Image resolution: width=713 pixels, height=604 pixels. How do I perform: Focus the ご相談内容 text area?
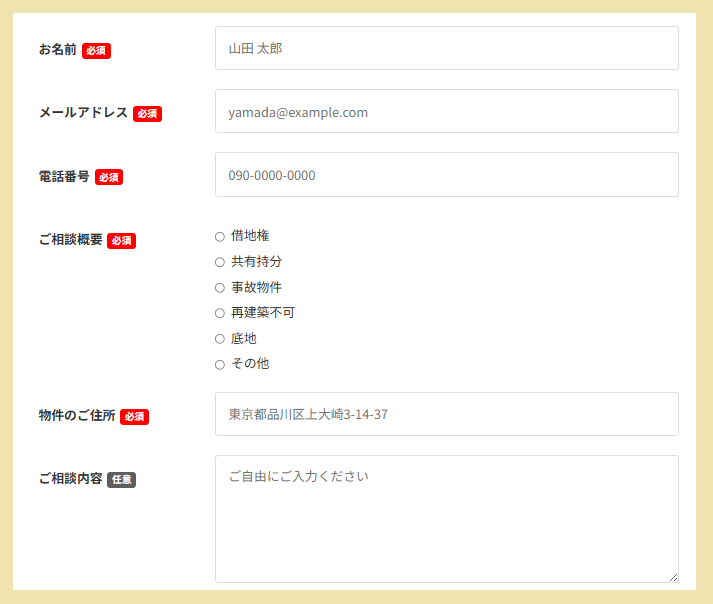point(446,518)
